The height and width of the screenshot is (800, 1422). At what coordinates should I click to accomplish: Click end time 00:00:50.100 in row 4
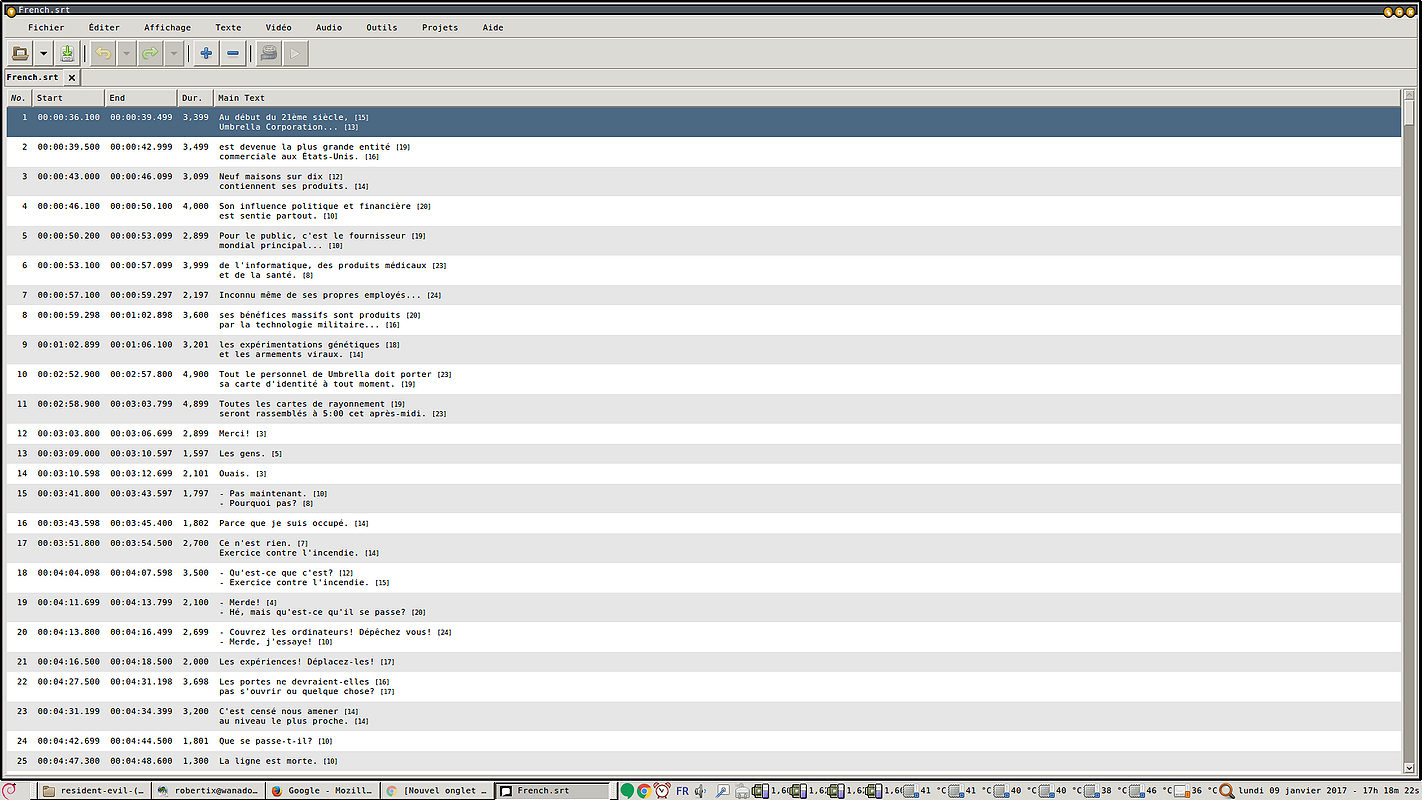point(141,206)
